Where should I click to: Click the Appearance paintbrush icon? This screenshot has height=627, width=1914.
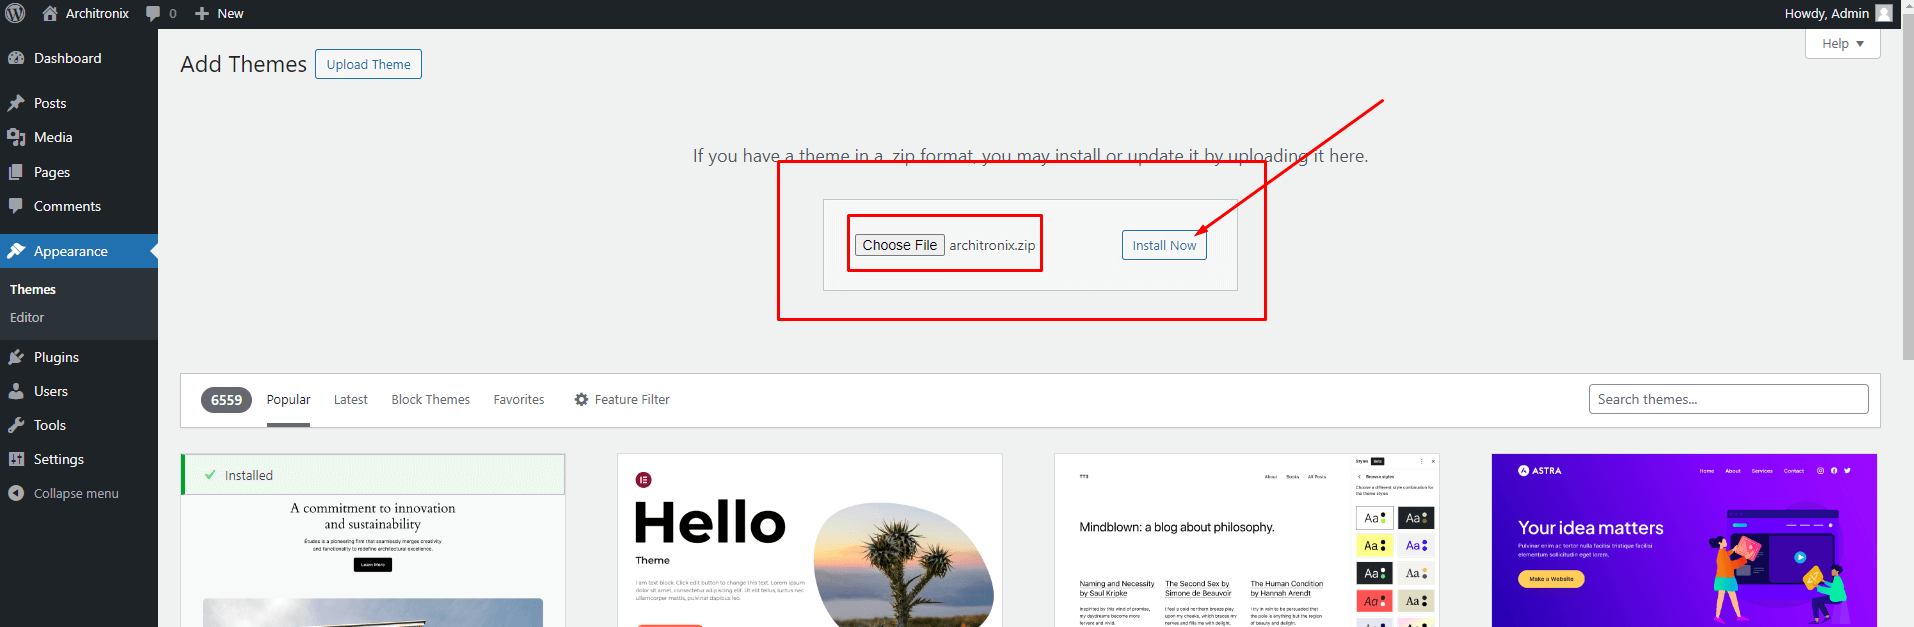tap(16, 251)
